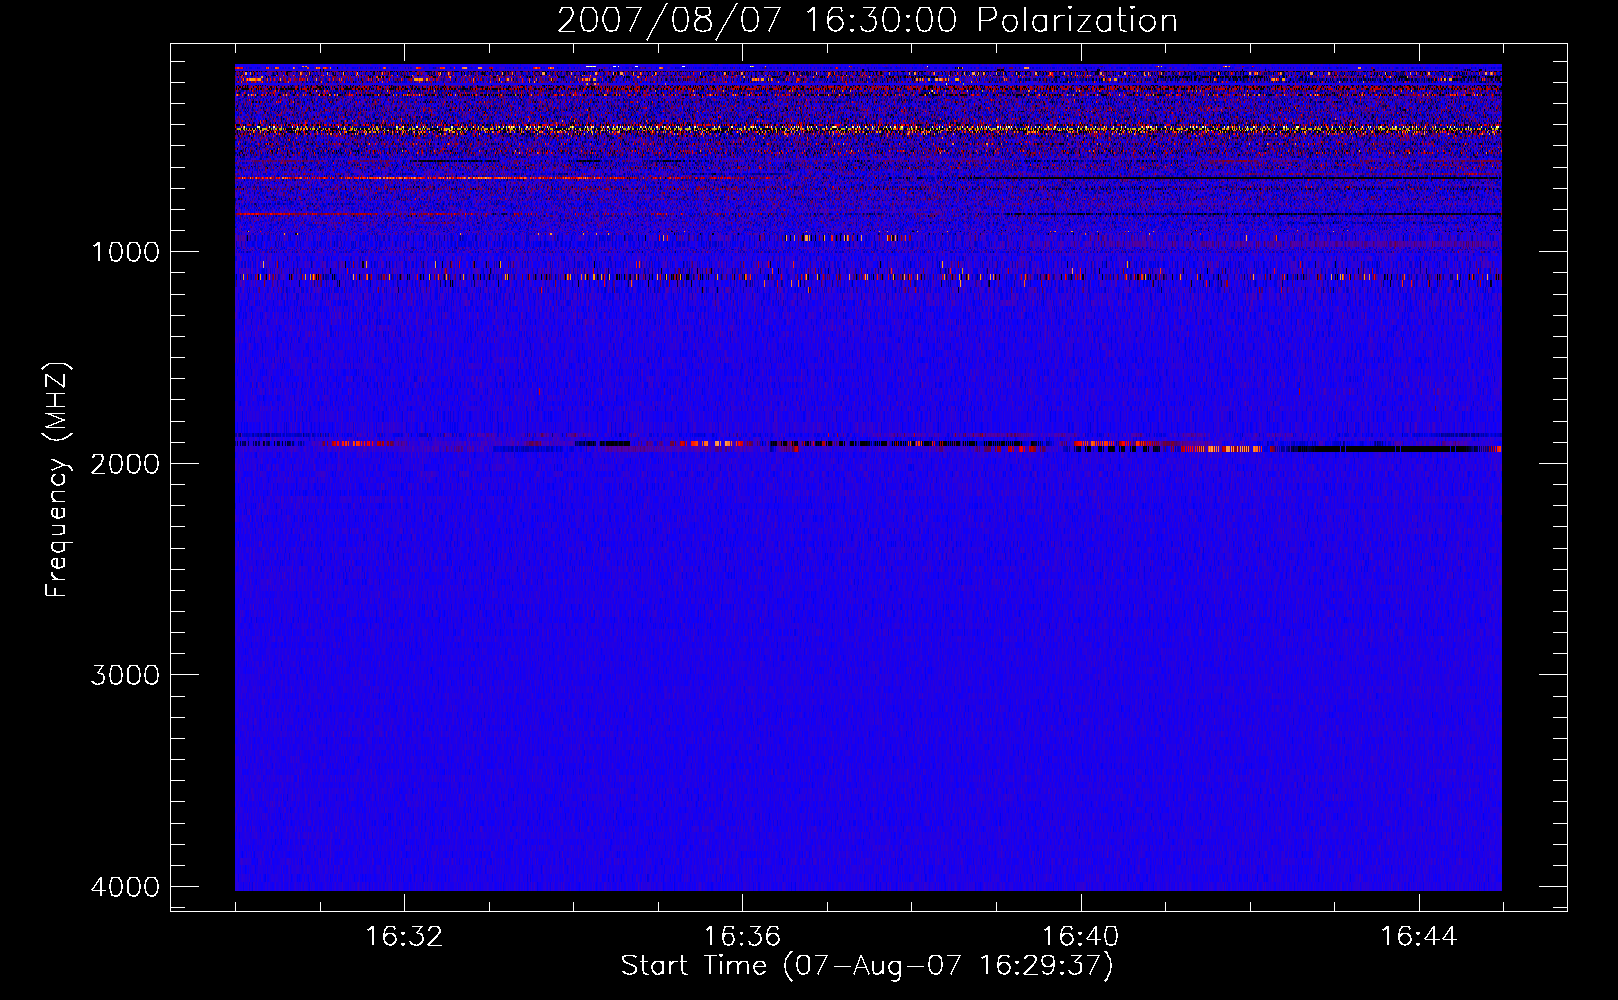Image resolution: width=1618 pixels, height=1000 pixels.
Task: Click the plot title '2007/08/07 16:30:00 Polarization'
Action: coord(867,21)
